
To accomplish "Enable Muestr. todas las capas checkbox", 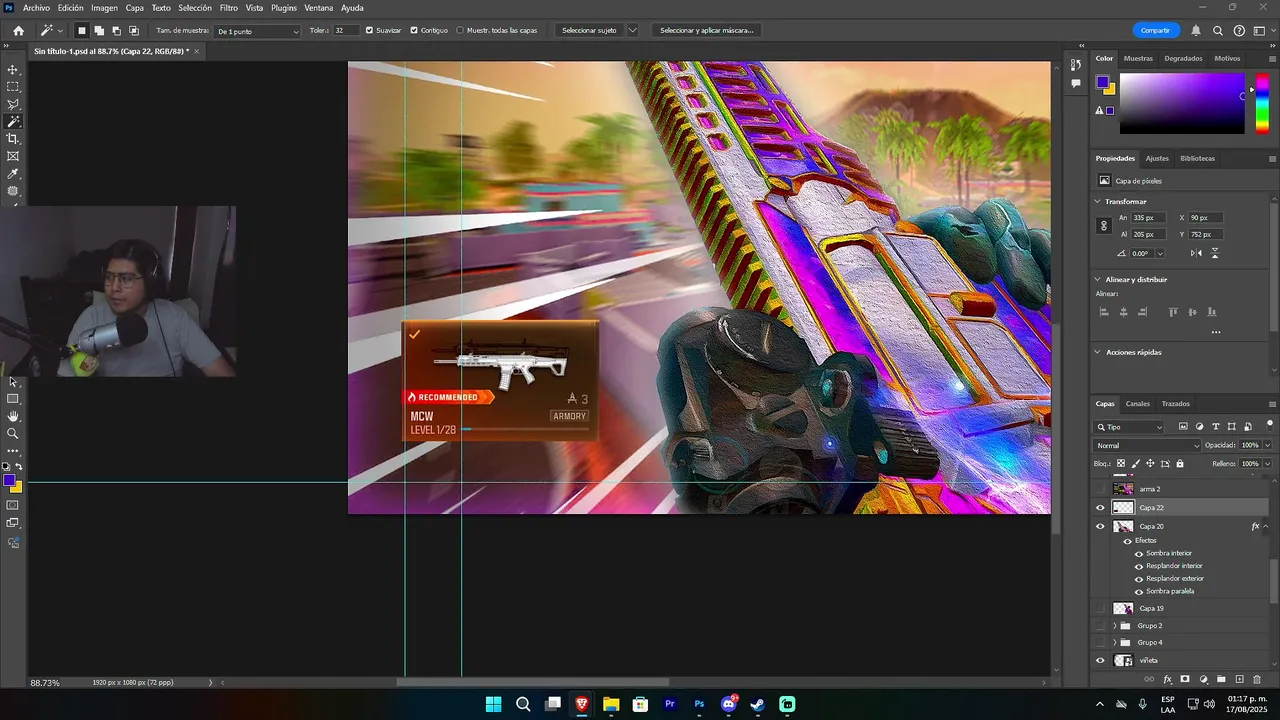I will point(460,30).
